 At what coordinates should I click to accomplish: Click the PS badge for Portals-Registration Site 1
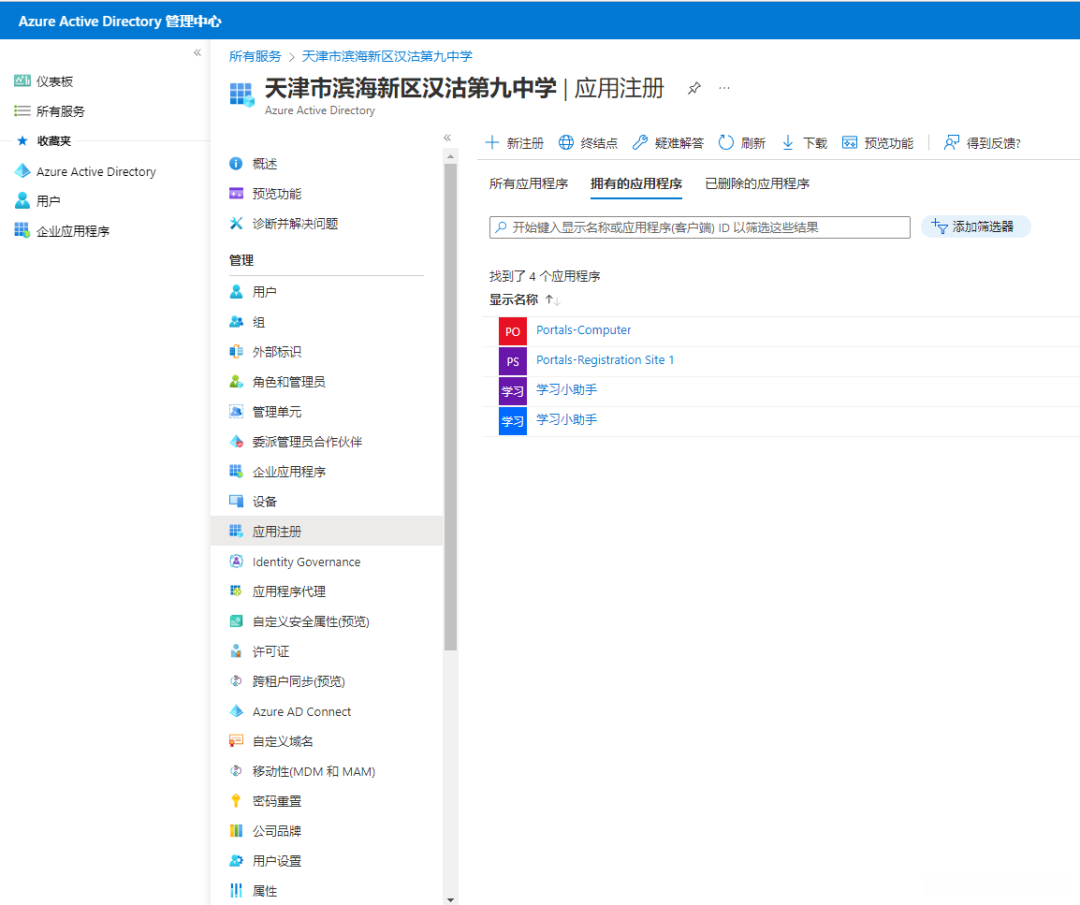click(x=512, y=361)
